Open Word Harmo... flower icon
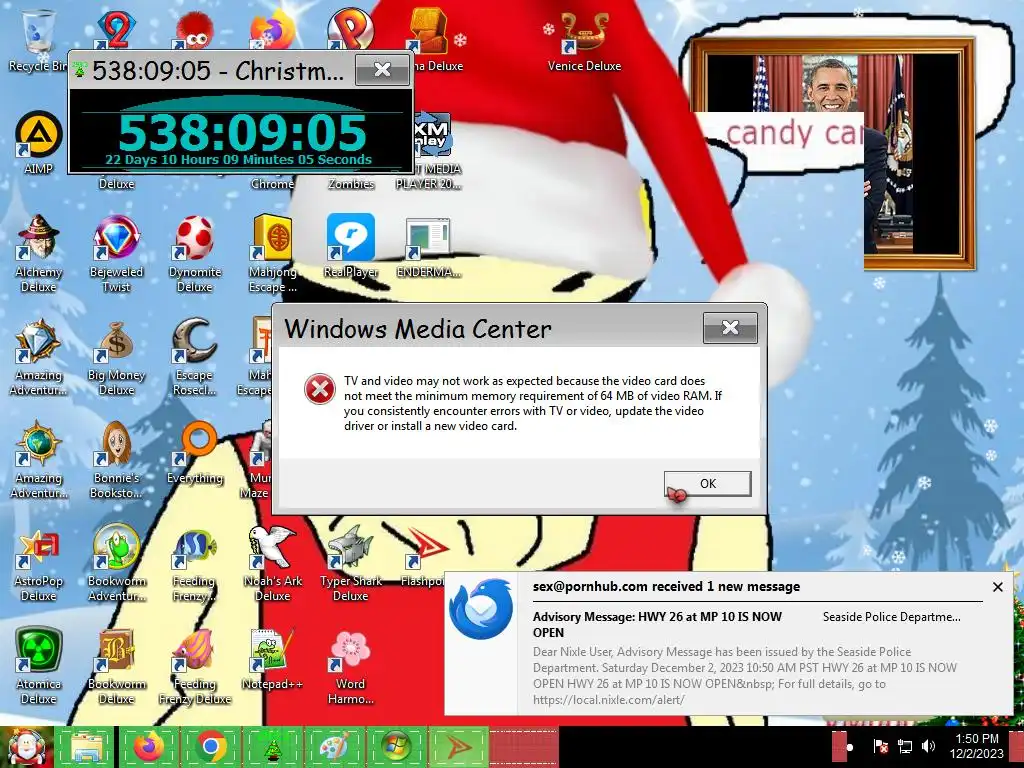1024x768 pixels. click(x=351, y=666)
